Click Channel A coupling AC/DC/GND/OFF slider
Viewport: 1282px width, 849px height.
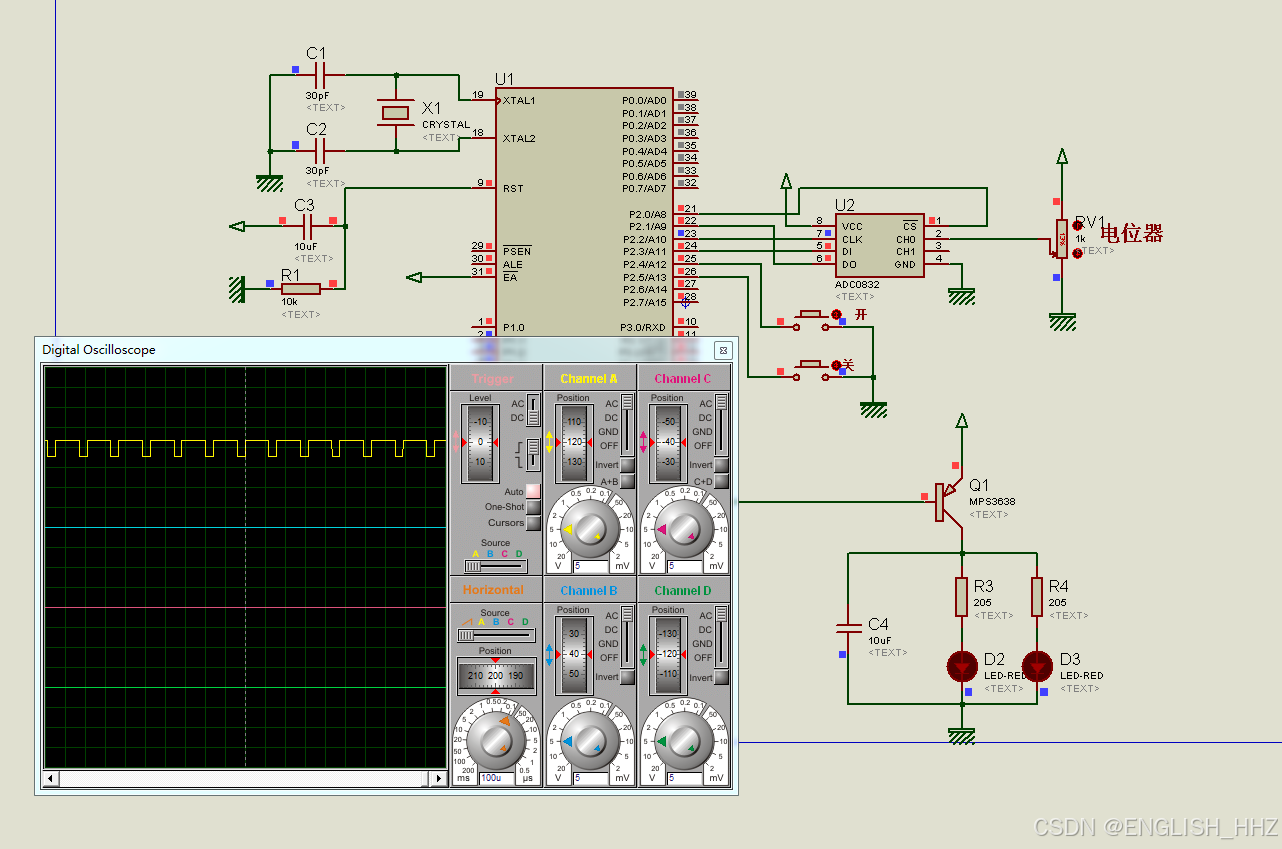(627, 424)
